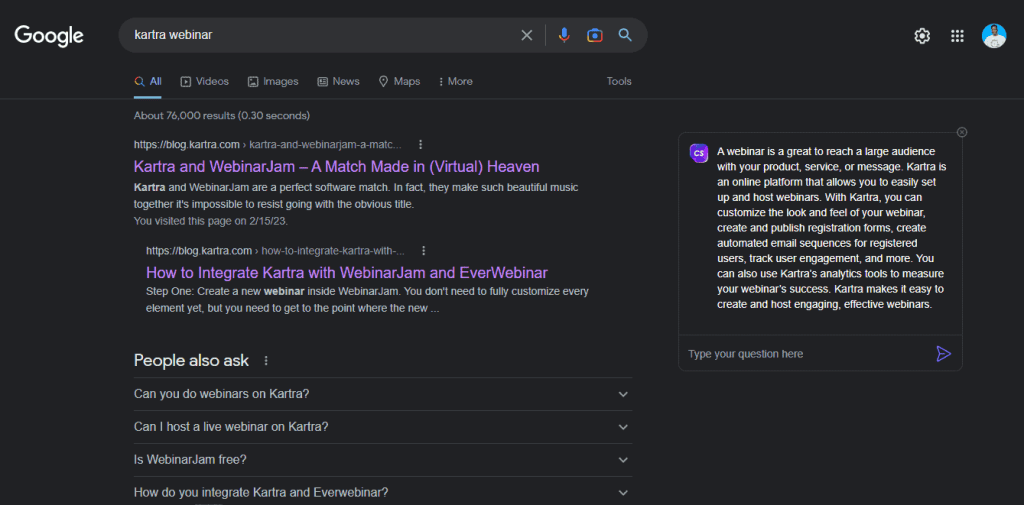Switch to the Maps tab

point(399,82)
